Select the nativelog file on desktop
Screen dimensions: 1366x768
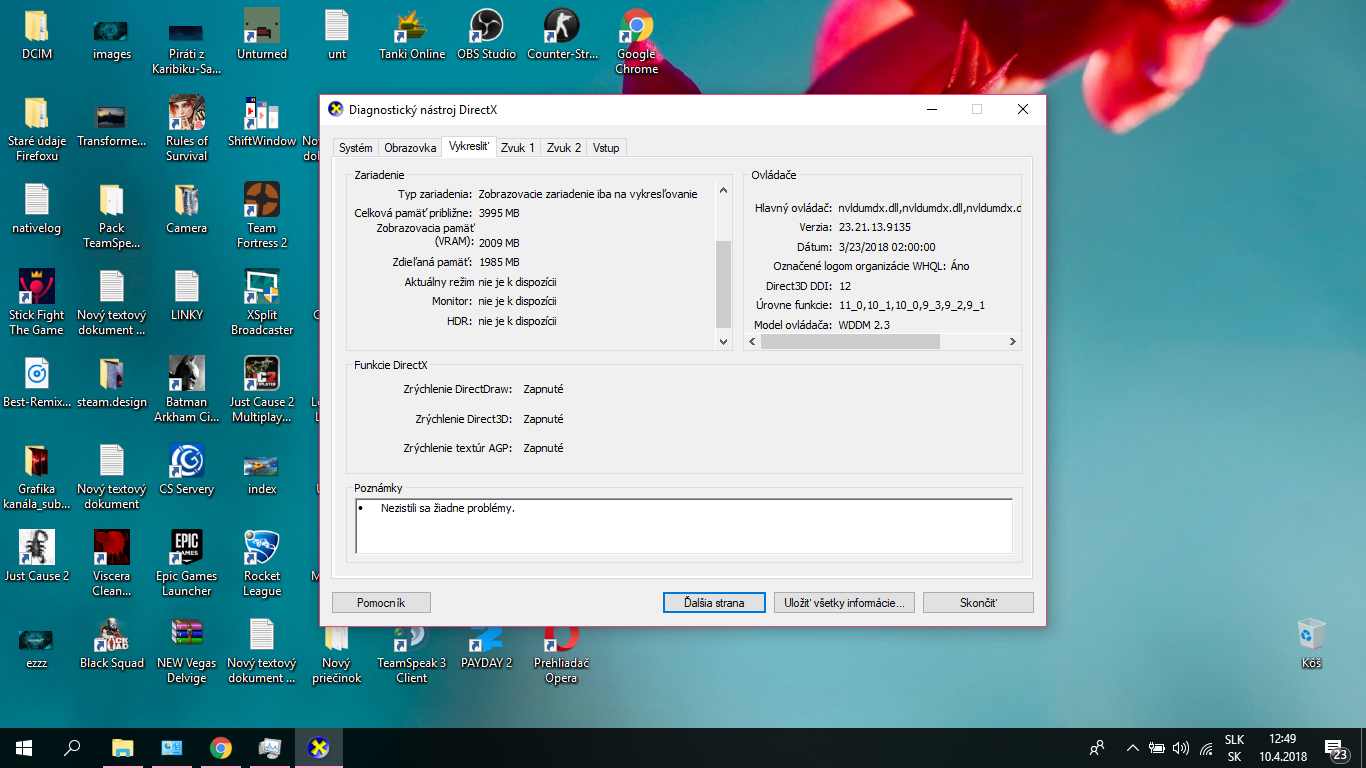coord(37,208)
